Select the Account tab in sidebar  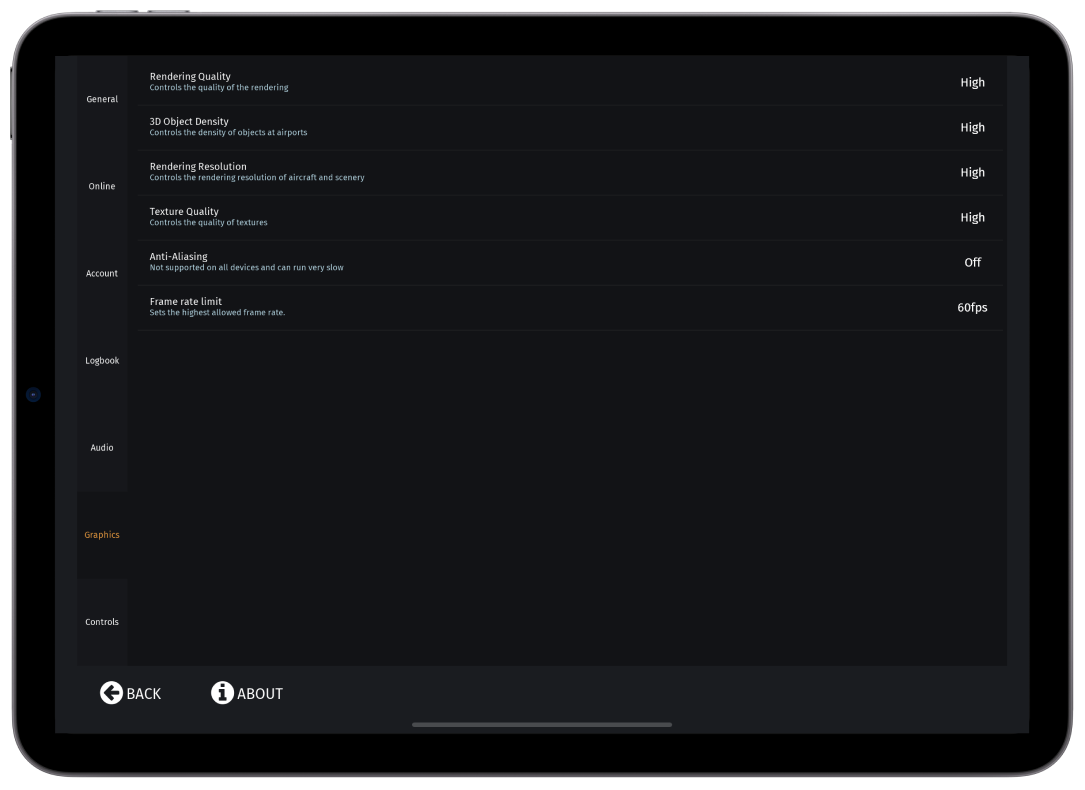point(102,273)
